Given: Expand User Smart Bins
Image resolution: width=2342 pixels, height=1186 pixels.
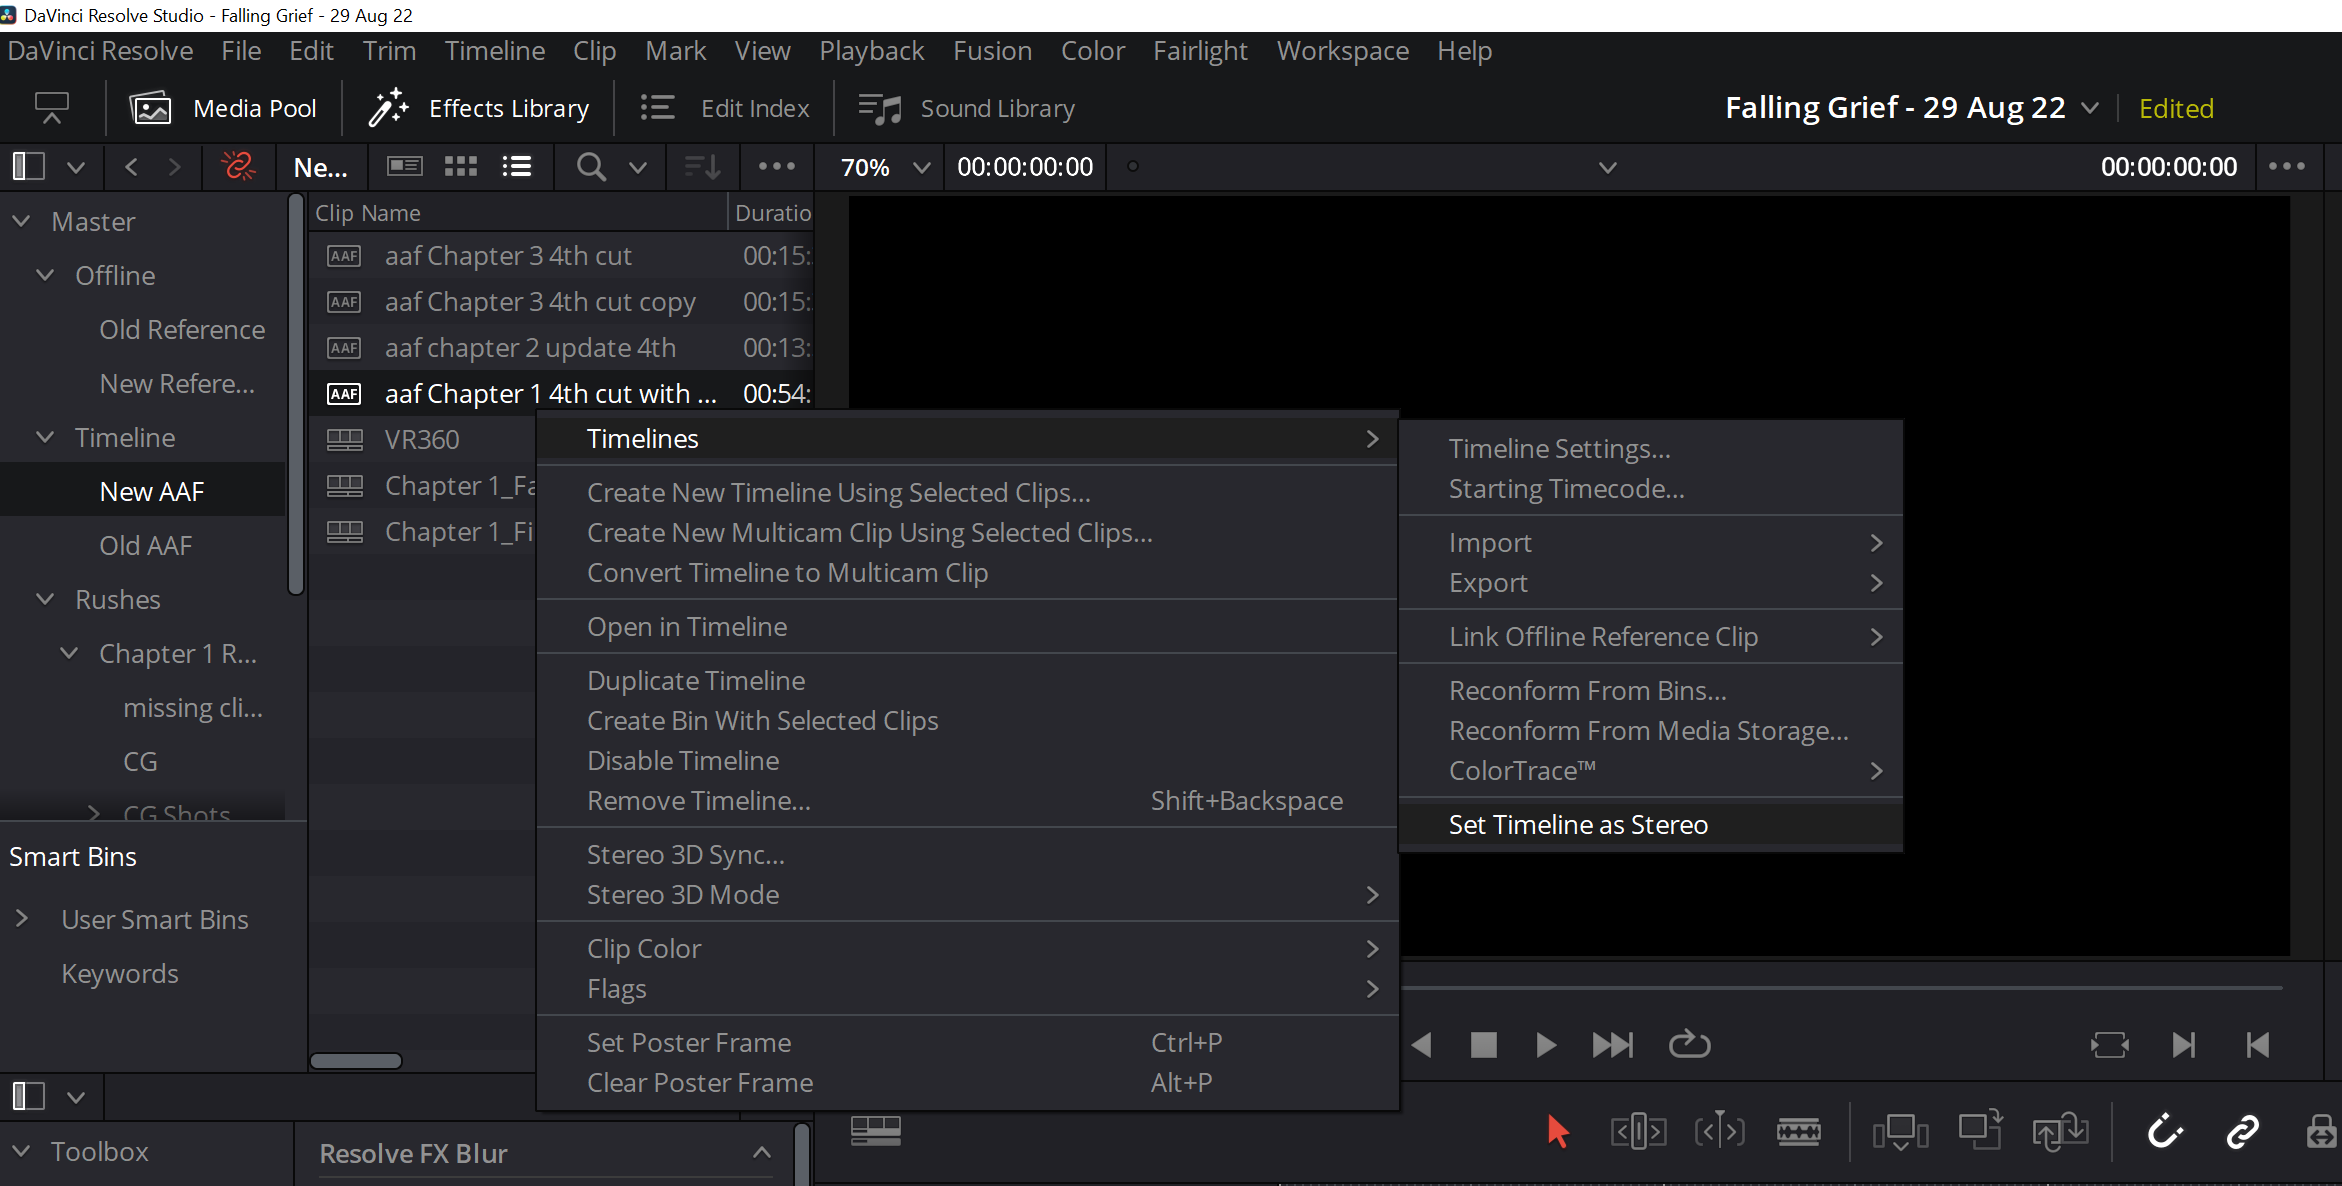Looking at the screenshot, I should point(21,918).
